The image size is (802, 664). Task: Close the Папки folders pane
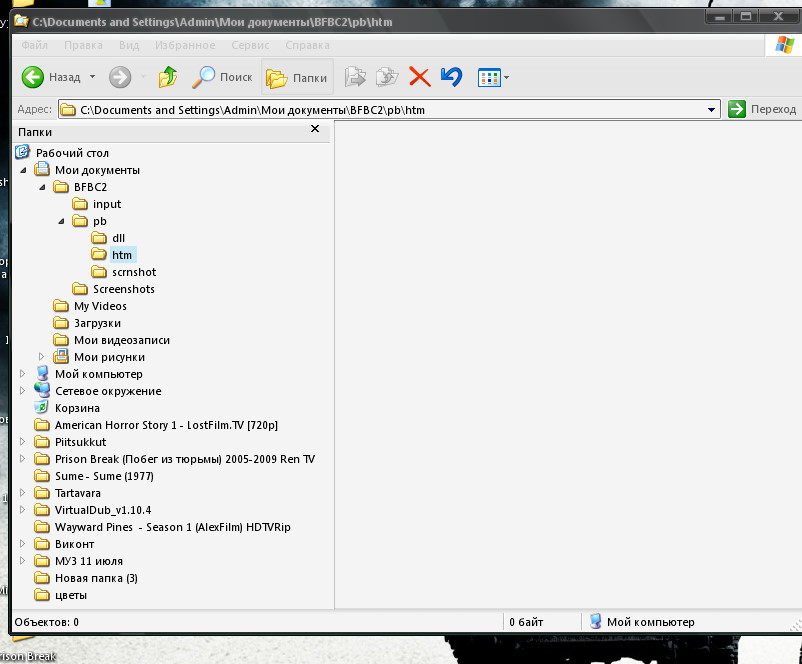[x=315, y=129]
